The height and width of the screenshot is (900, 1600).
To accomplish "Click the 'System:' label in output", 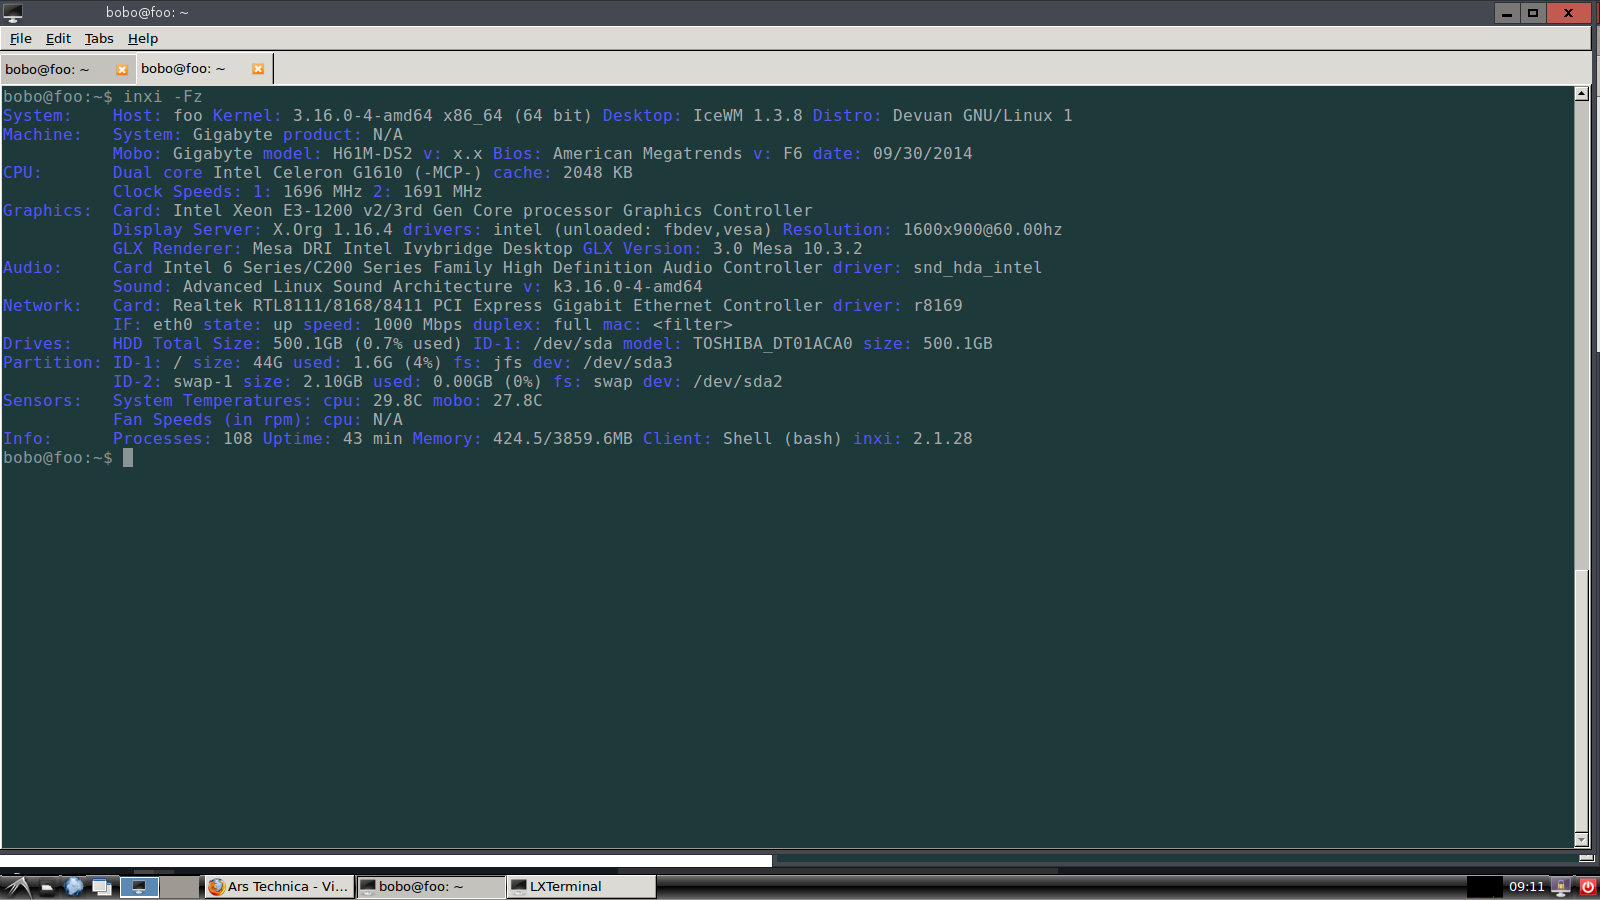I will point(37,116).
